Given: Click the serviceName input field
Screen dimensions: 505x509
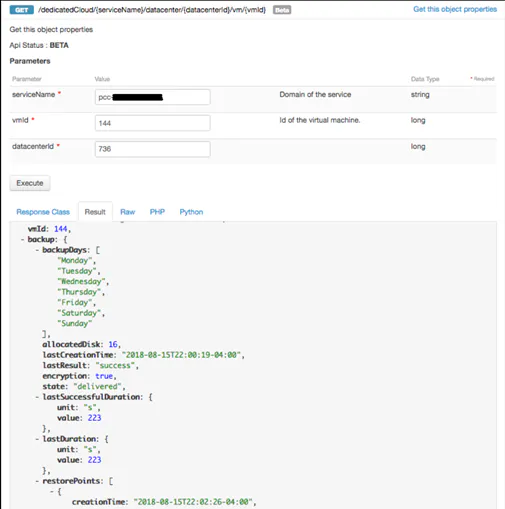Looking at the screenshot, I should [x=153, y=97].
